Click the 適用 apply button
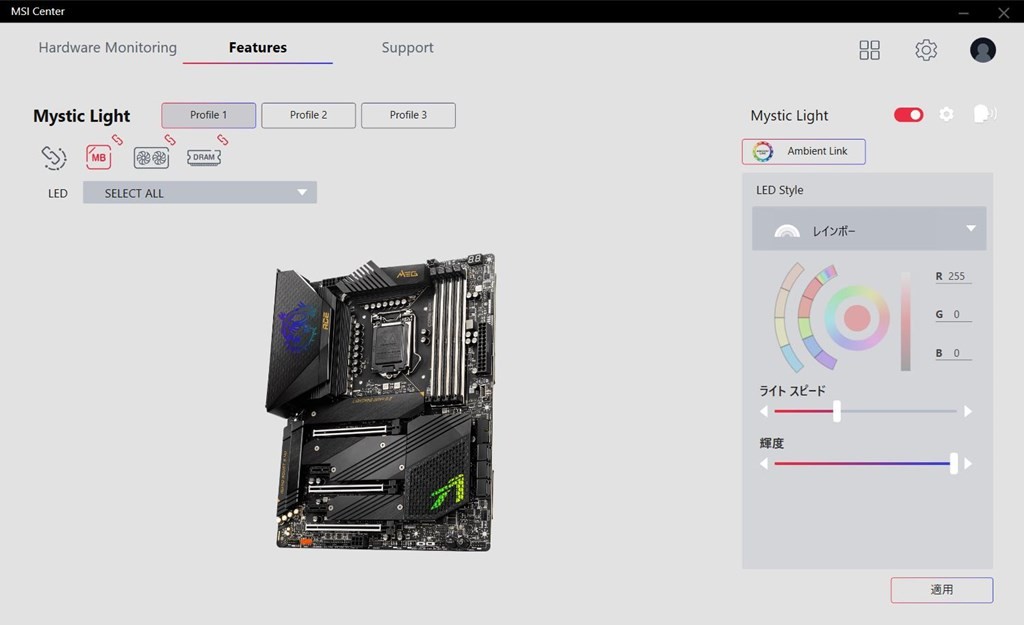The height and width of the screenshot is (625, 1024). [x=942, y=590]
